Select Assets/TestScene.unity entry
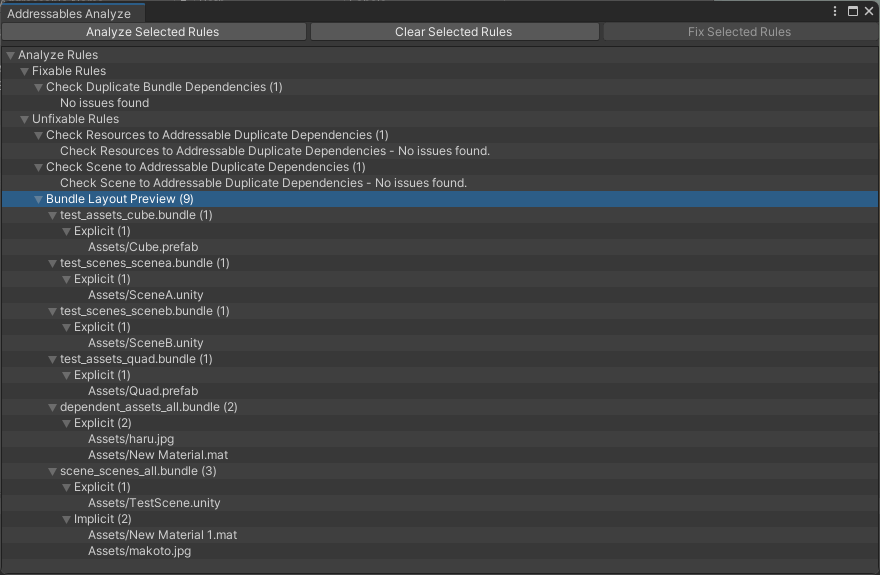The image size is (880, 575). tap(440, 503)
